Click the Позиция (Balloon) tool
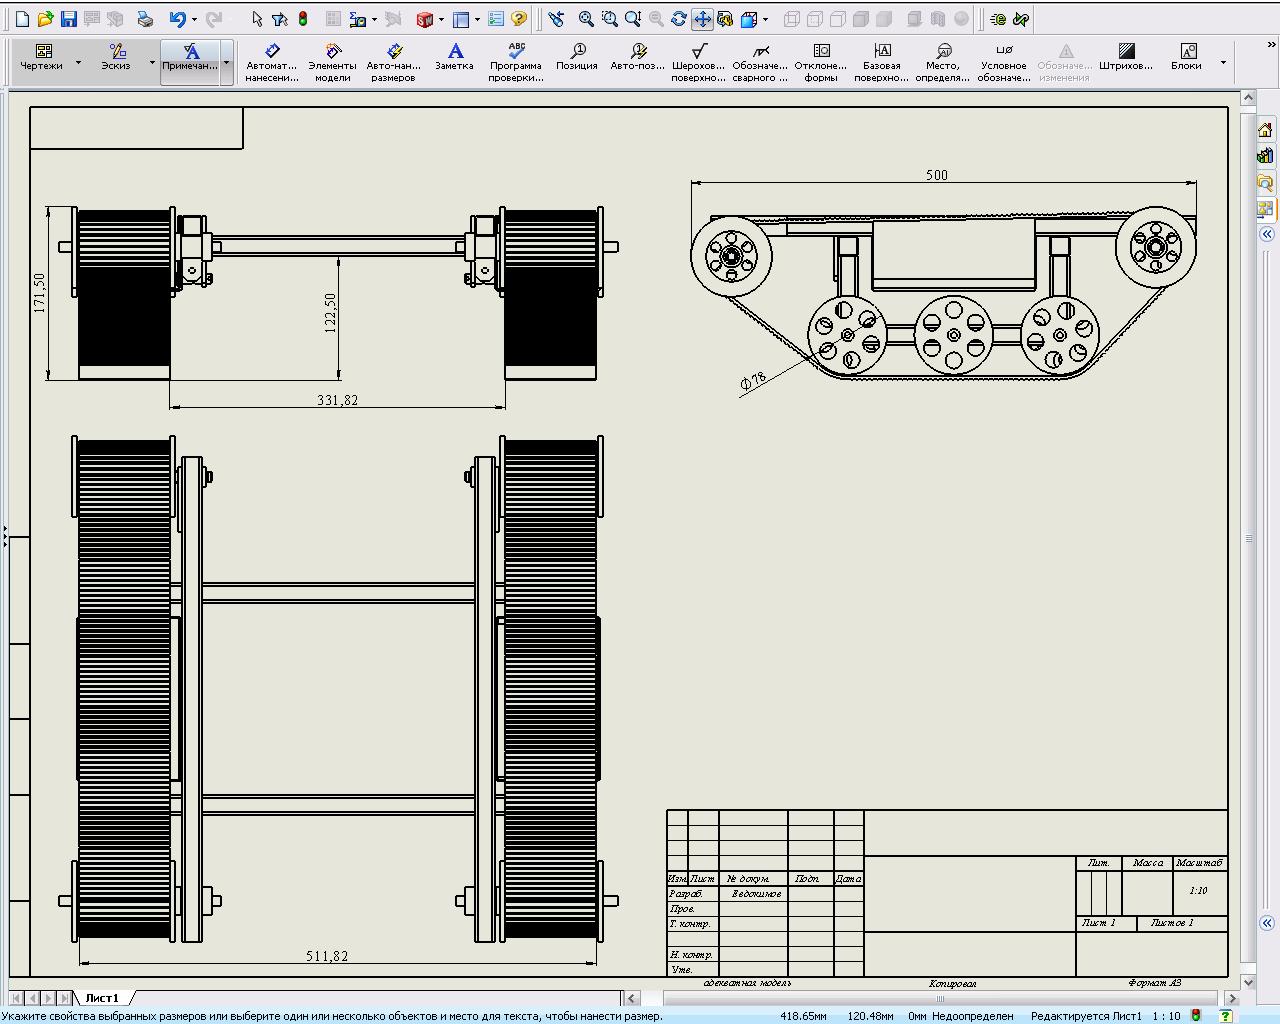The height and width of the screenshot is (1024, 1280). tap(577, 58)
